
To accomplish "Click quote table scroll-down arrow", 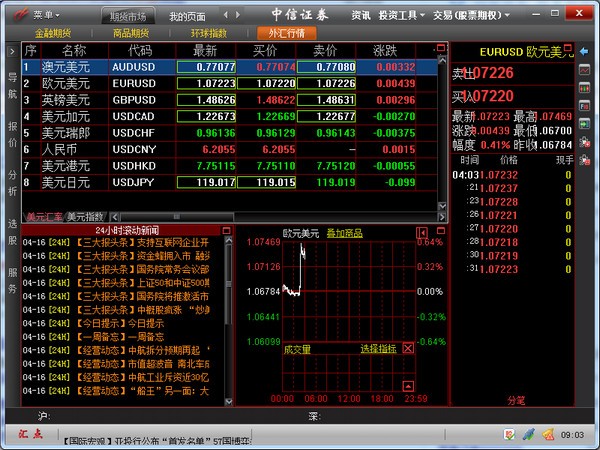I will pos(442,206).
